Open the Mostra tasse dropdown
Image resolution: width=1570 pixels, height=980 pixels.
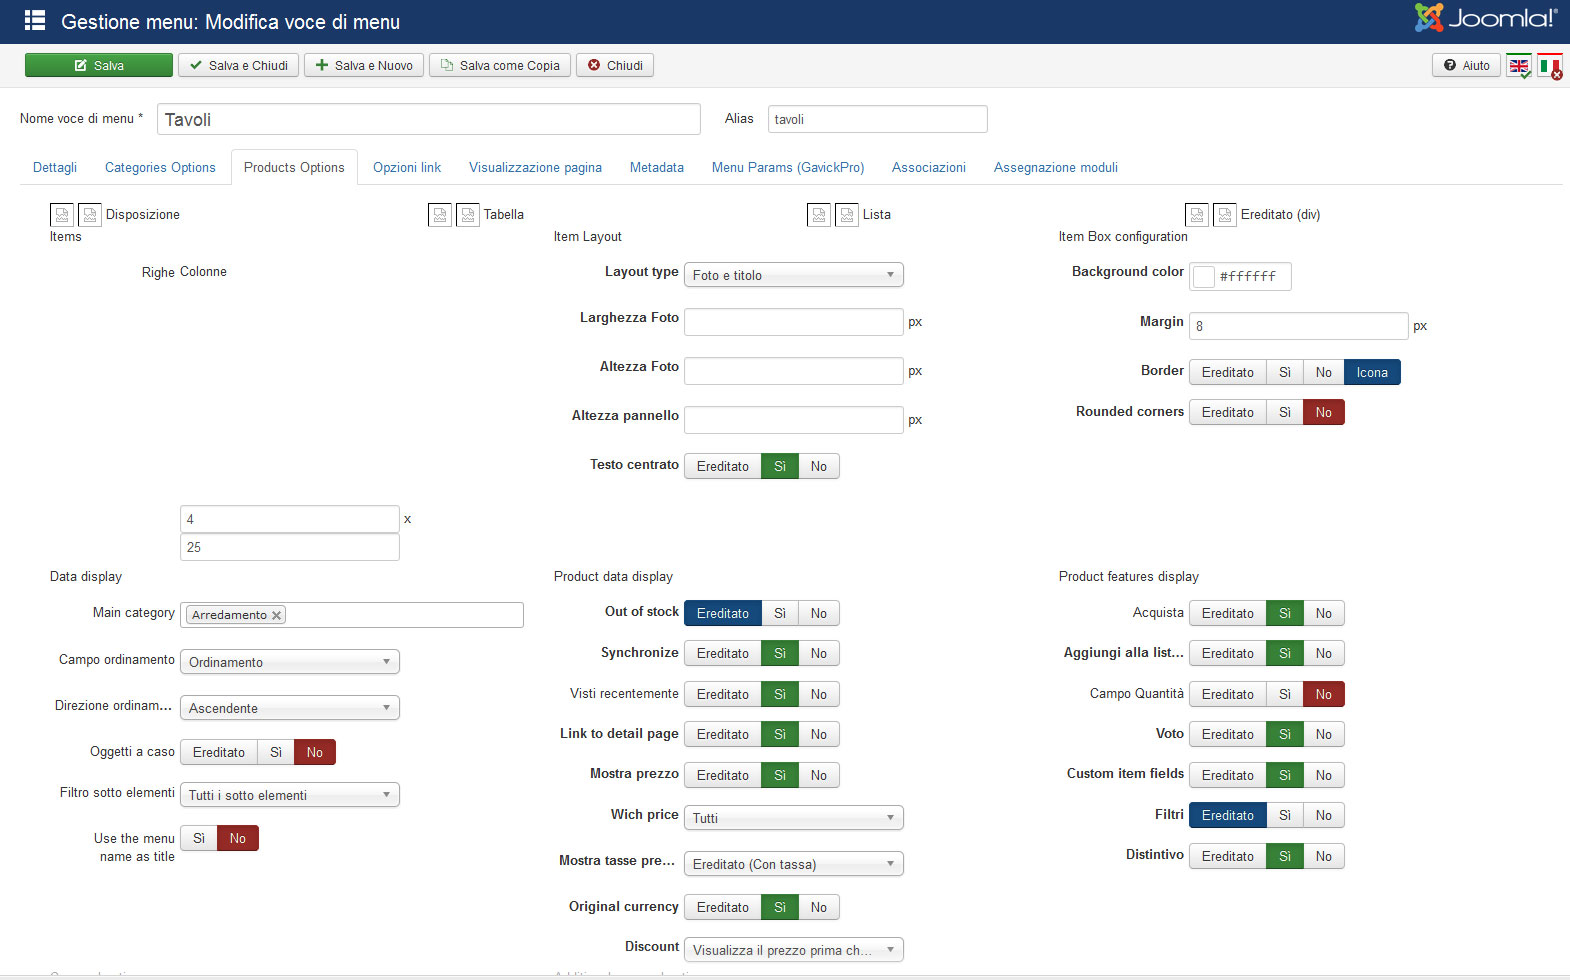(x=794, y=864)
